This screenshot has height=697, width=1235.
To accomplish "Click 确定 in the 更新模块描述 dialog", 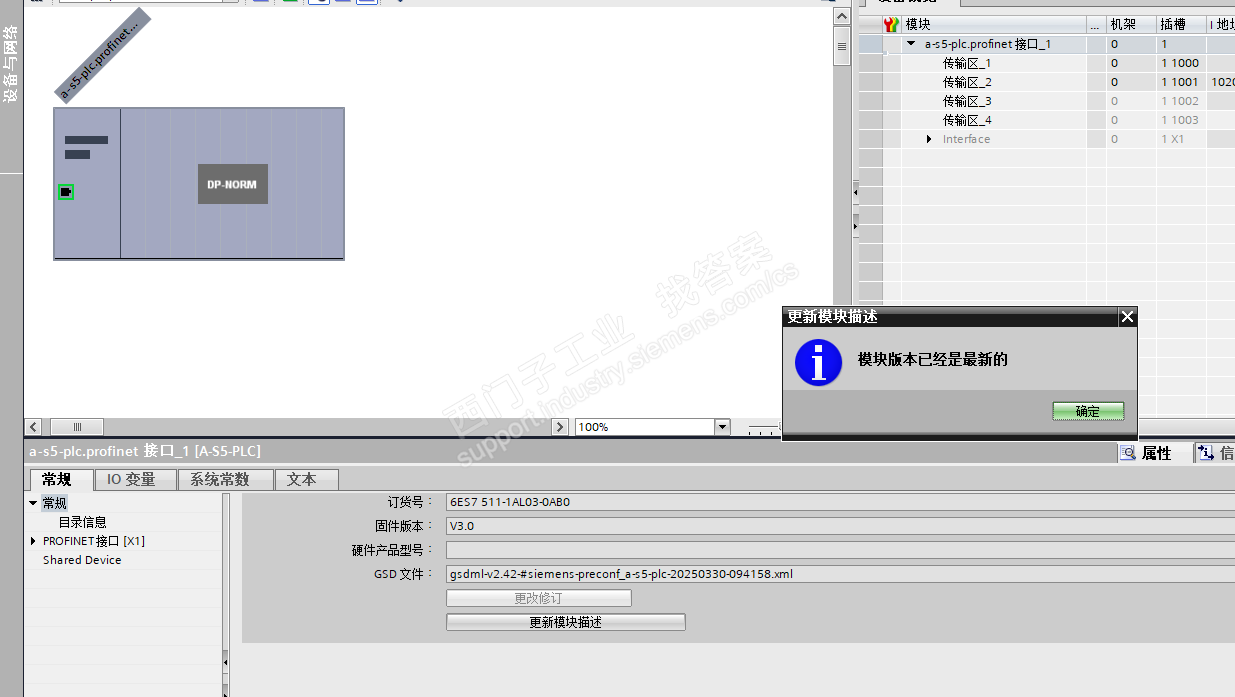I will [1088, 411].
